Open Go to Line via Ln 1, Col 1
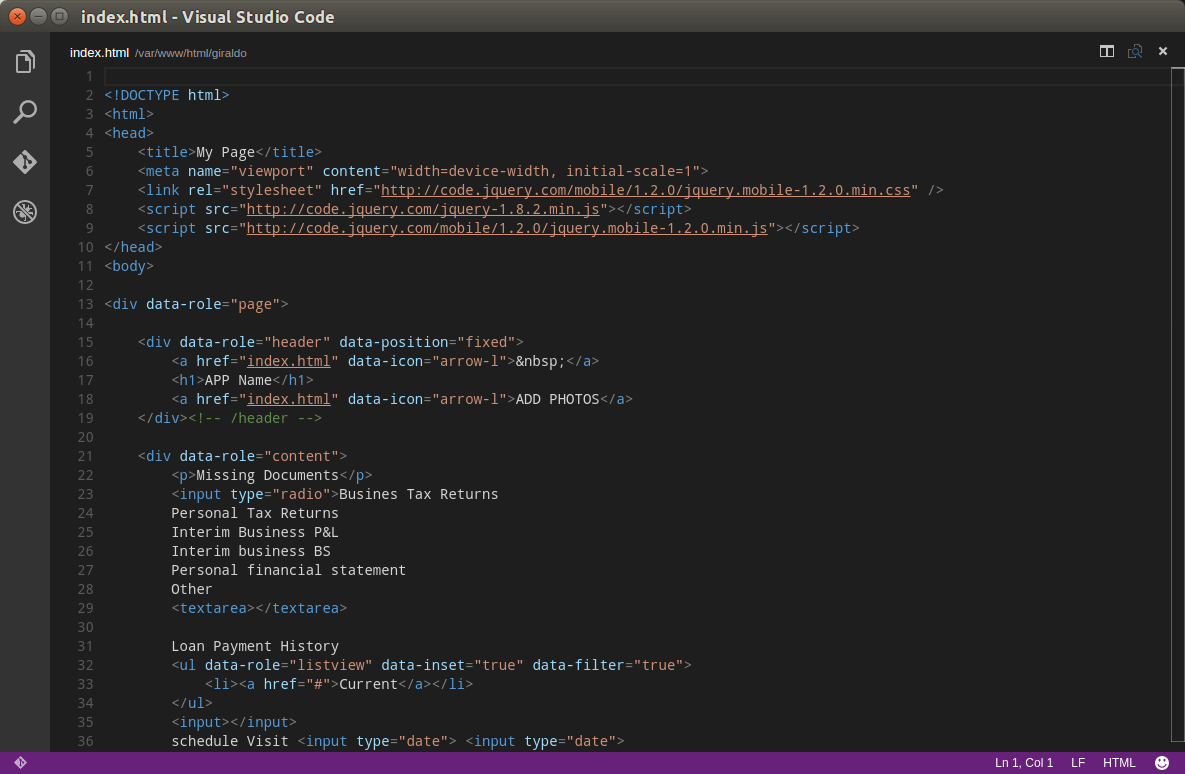 1023,763
